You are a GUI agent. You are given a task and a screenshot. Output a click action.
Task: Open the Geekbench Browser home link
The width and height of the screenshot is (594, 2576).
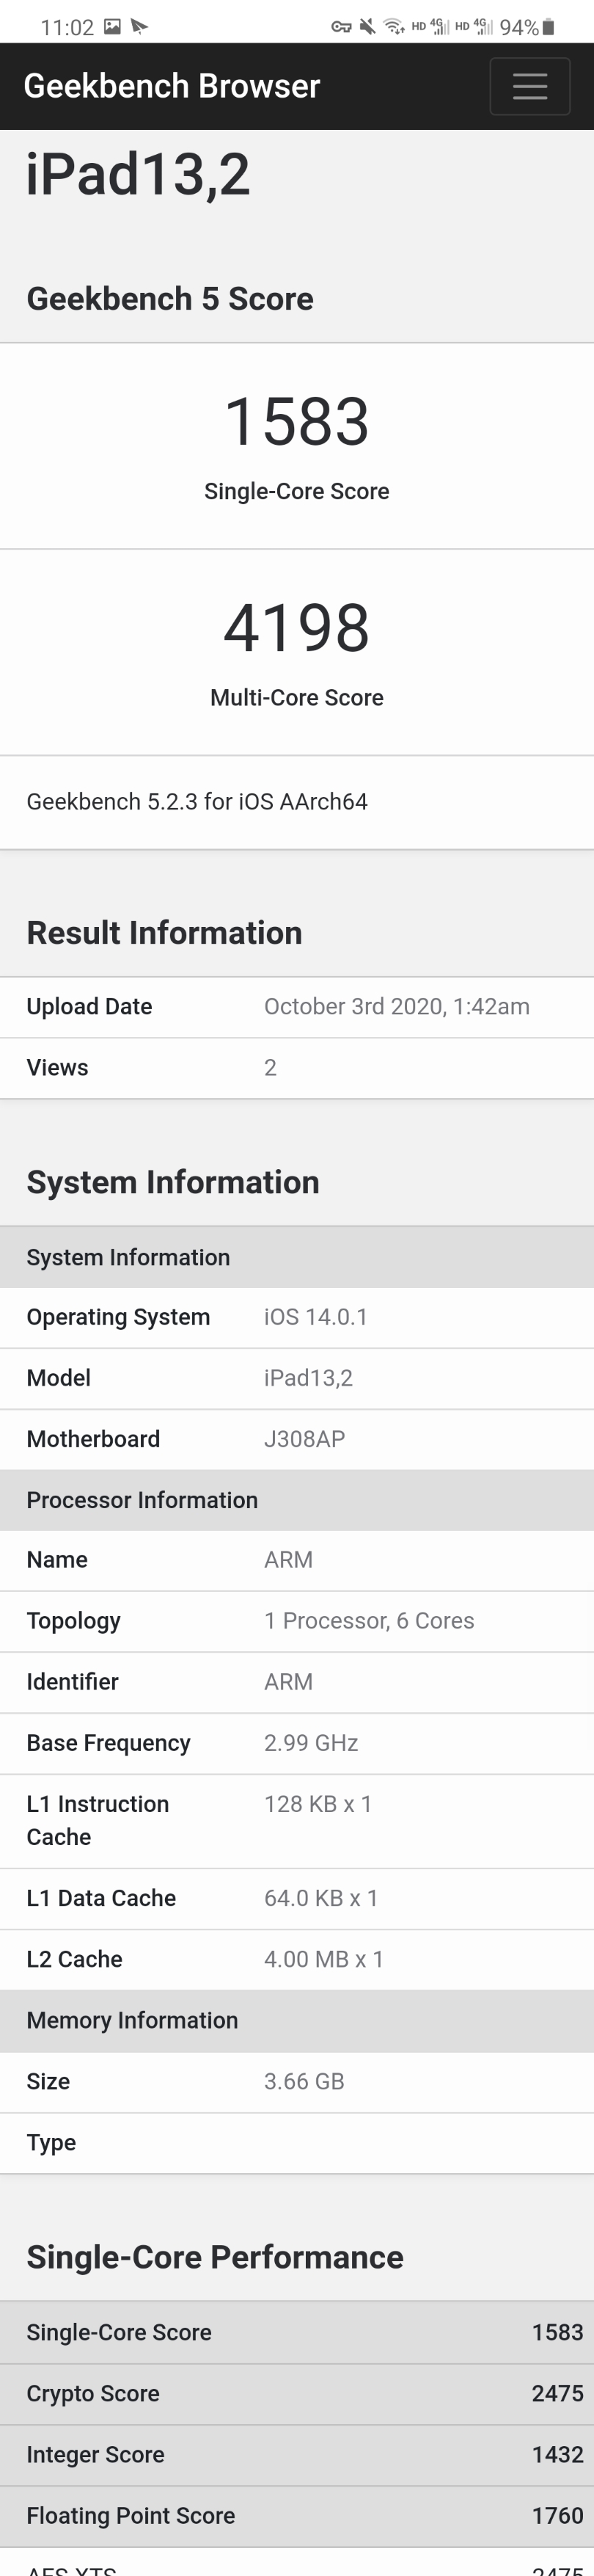pos(172,86)
